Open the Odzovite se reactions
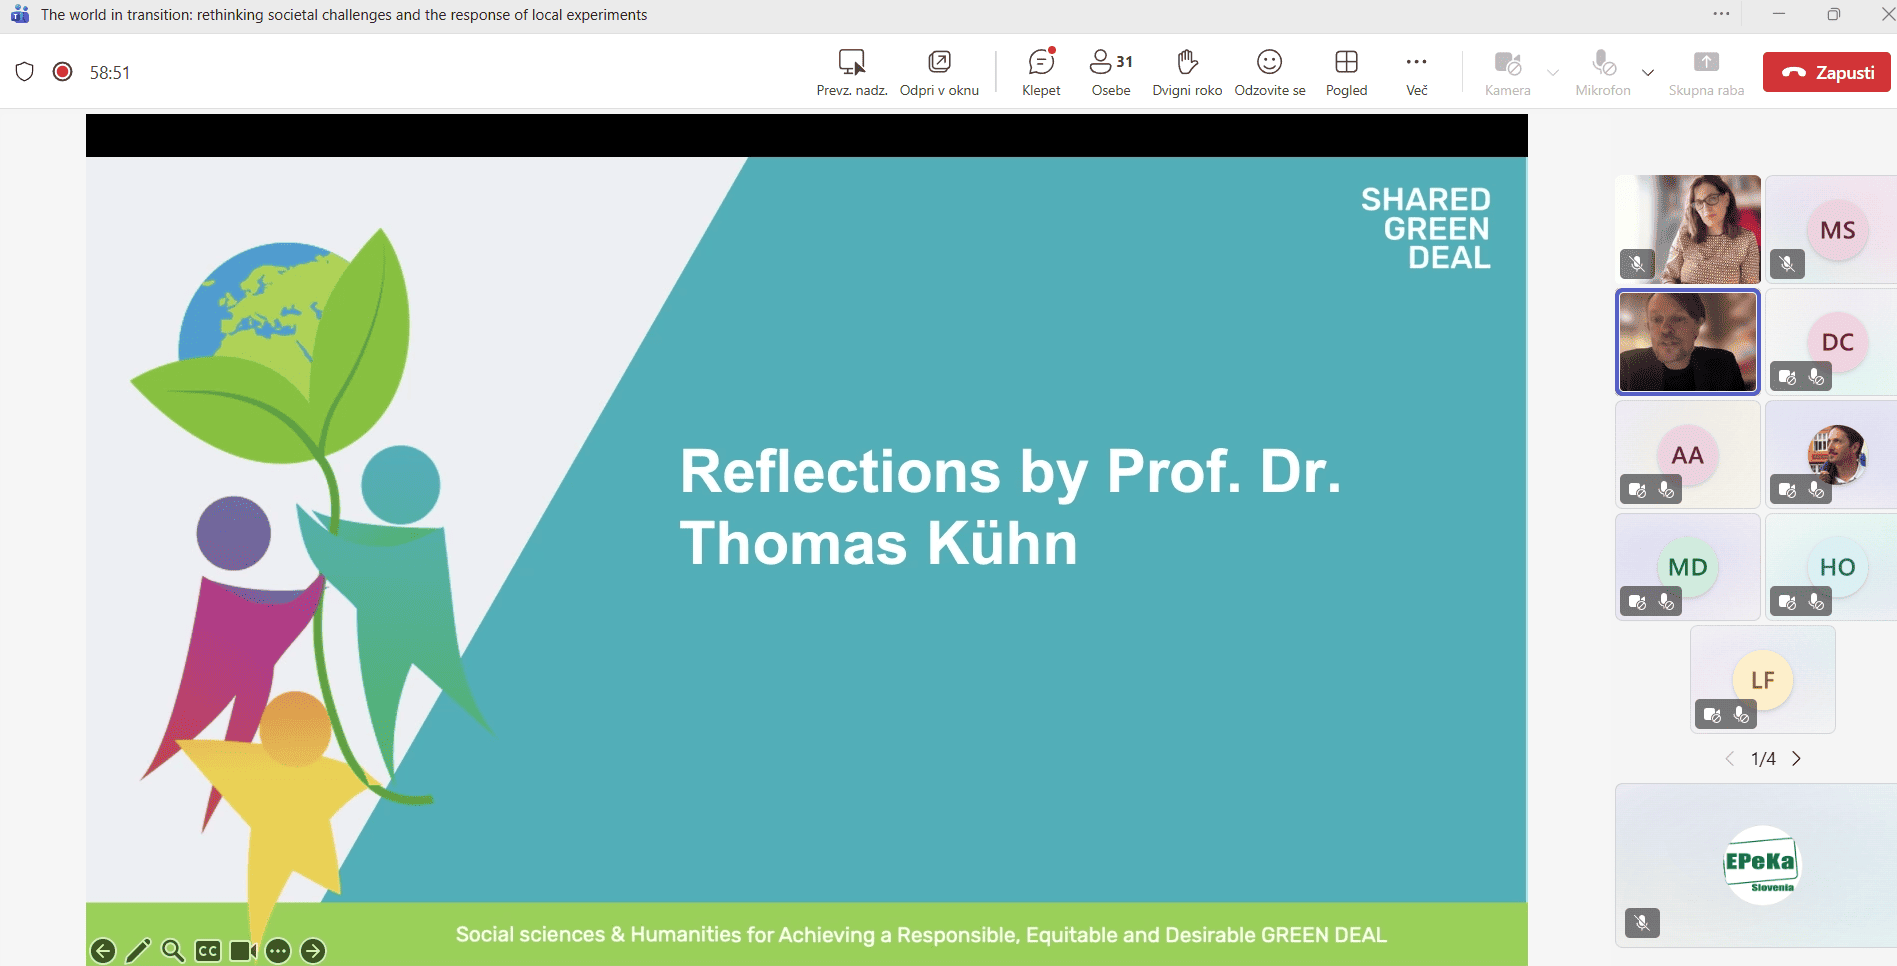Screen dimensions: 1897x966 [1269, 72]
